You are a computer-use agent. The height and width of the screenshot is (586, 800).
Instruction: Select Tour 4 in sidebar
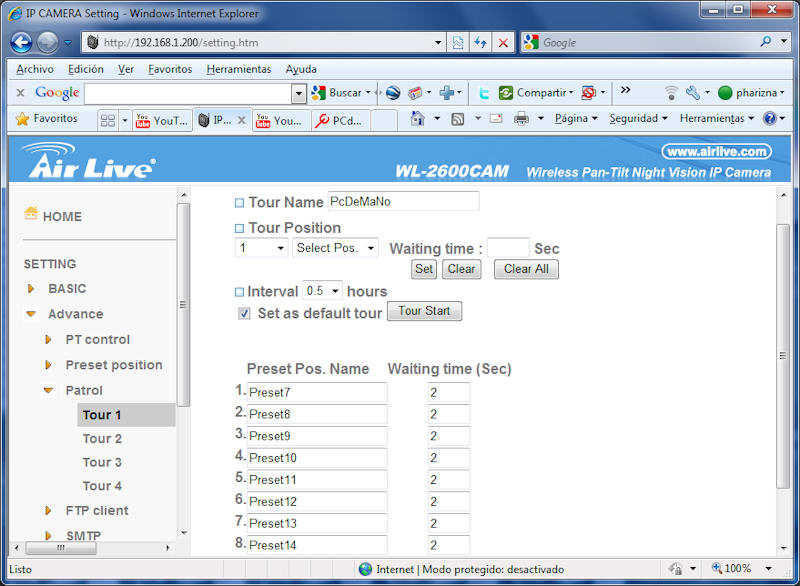point(102,486)
